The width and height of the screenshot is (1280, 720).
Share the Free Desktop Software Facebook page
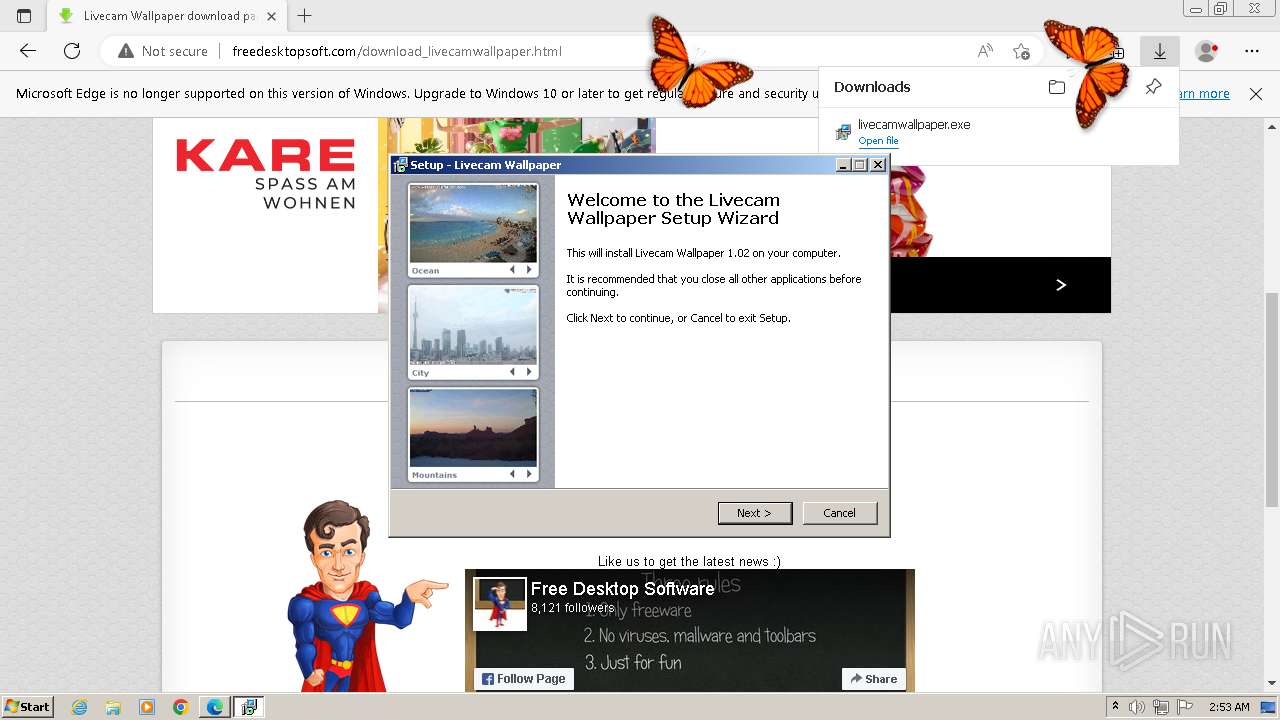874,678
